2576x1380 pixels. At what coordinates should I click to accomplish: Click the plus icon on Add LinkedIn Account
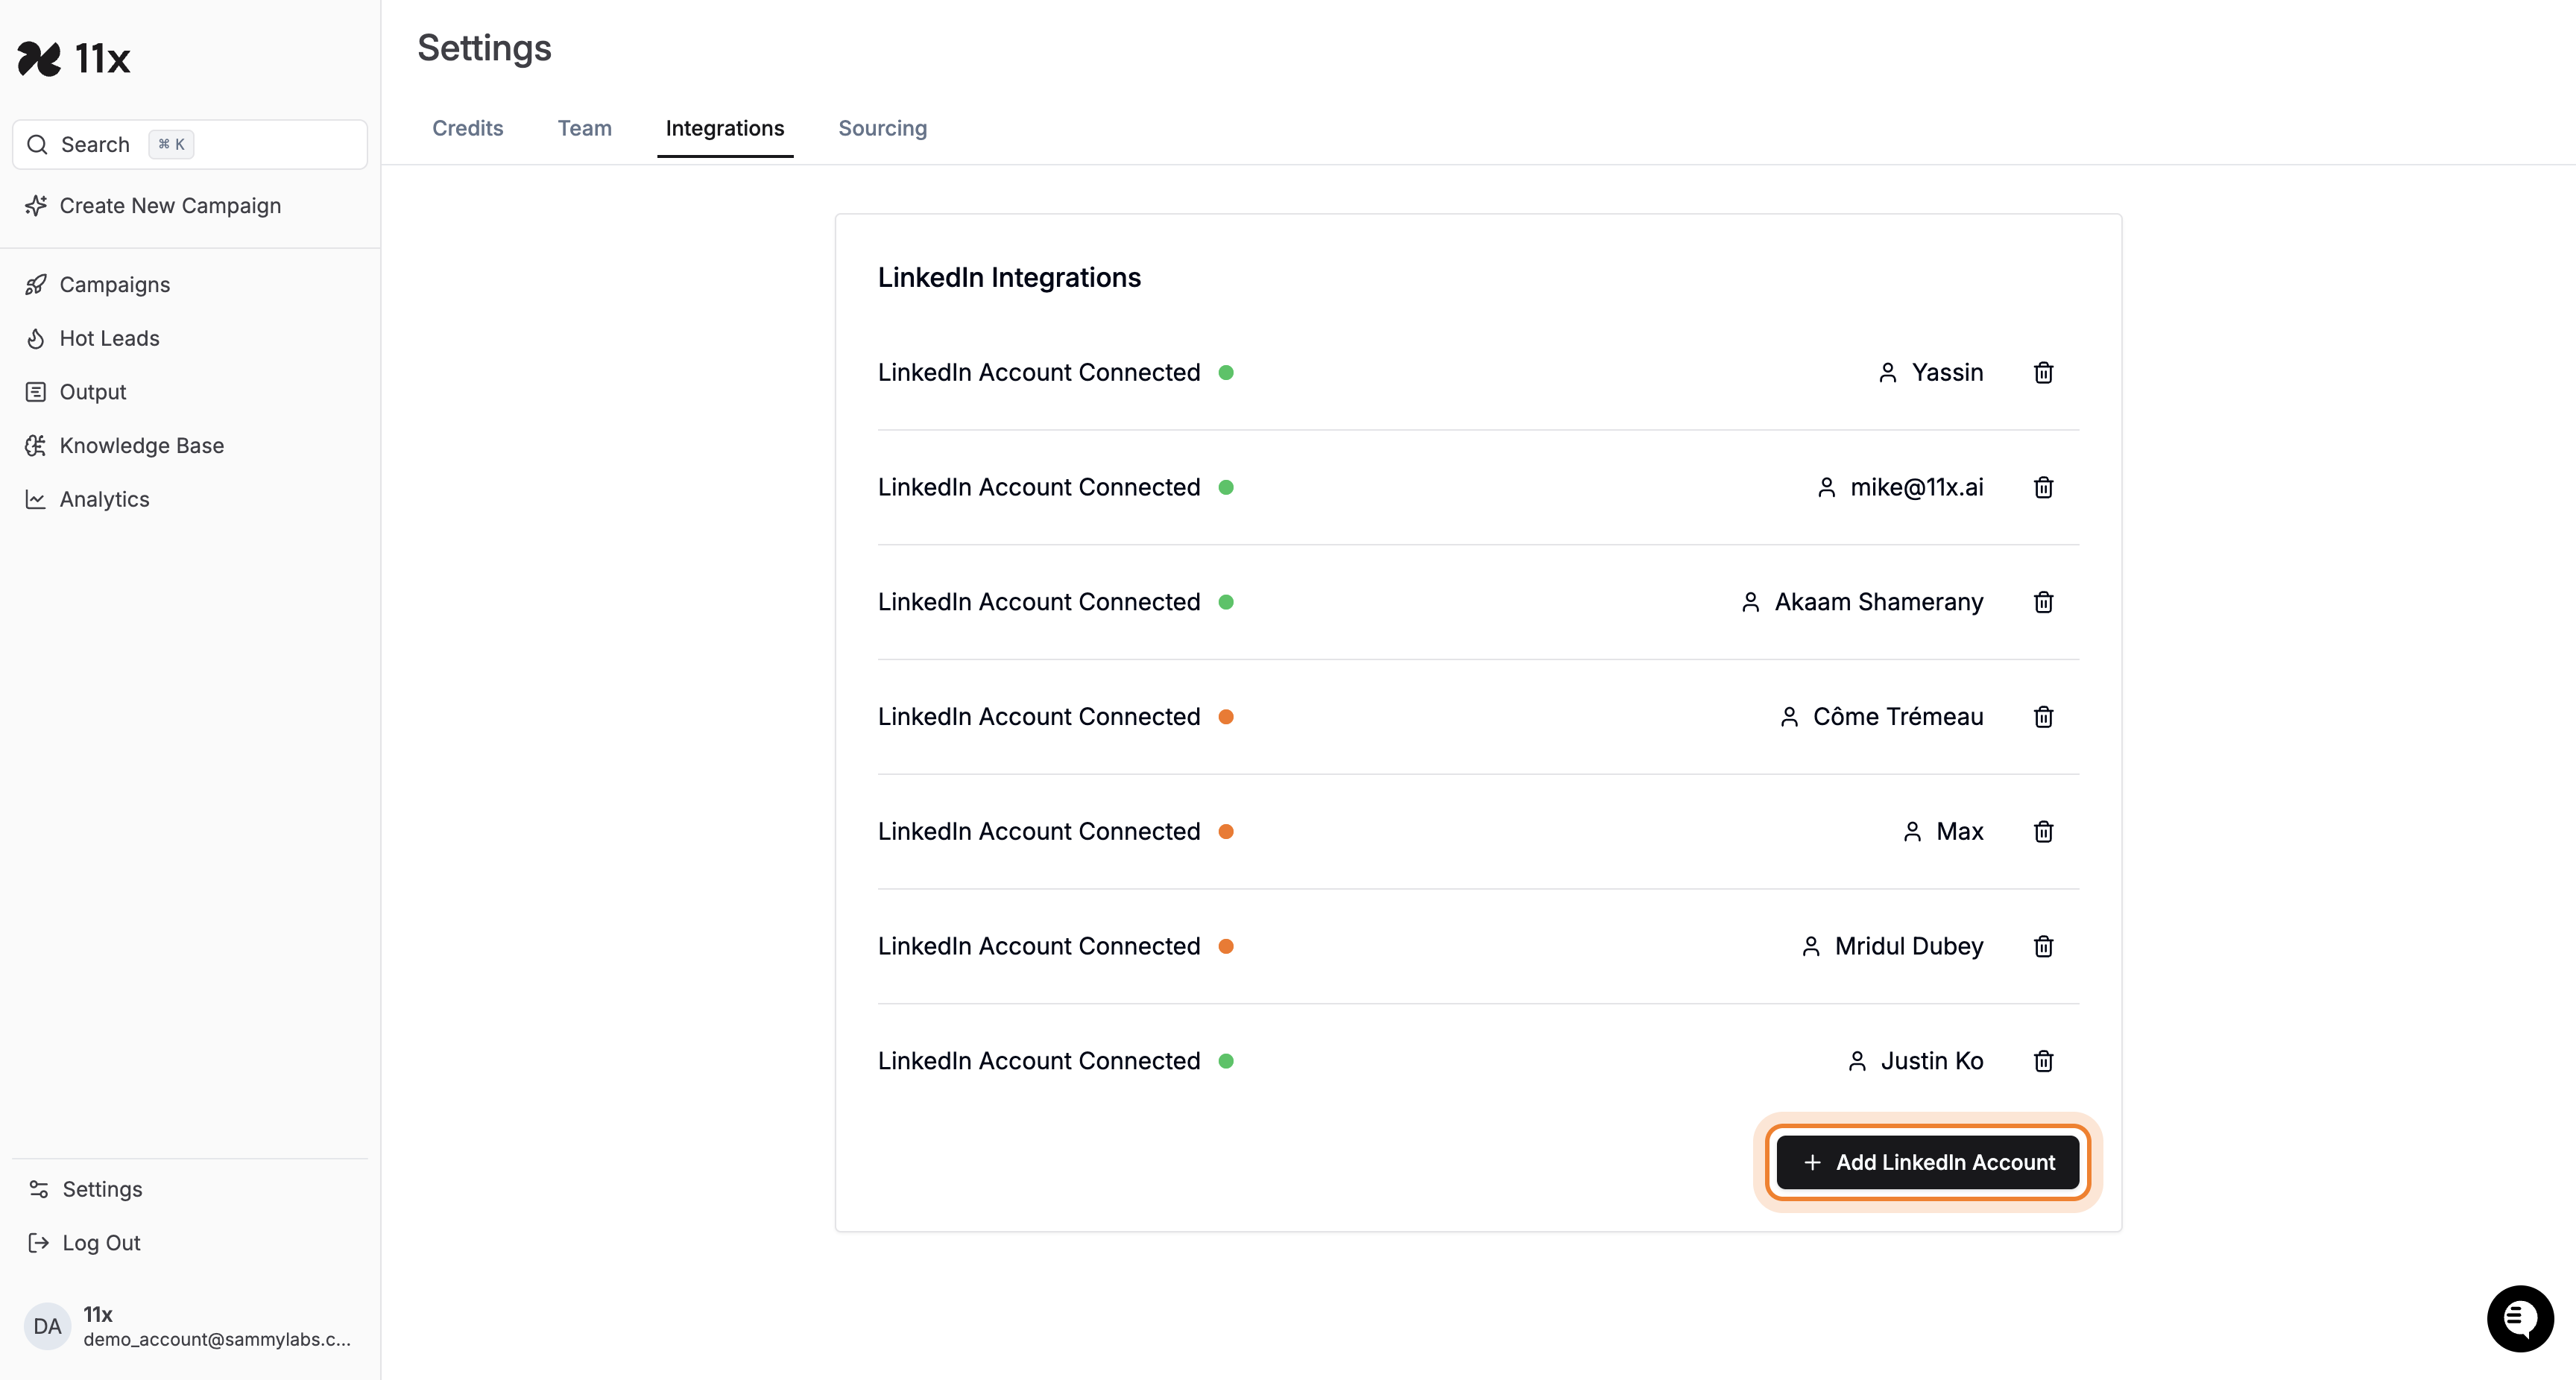click(x=1812, y=1163)
